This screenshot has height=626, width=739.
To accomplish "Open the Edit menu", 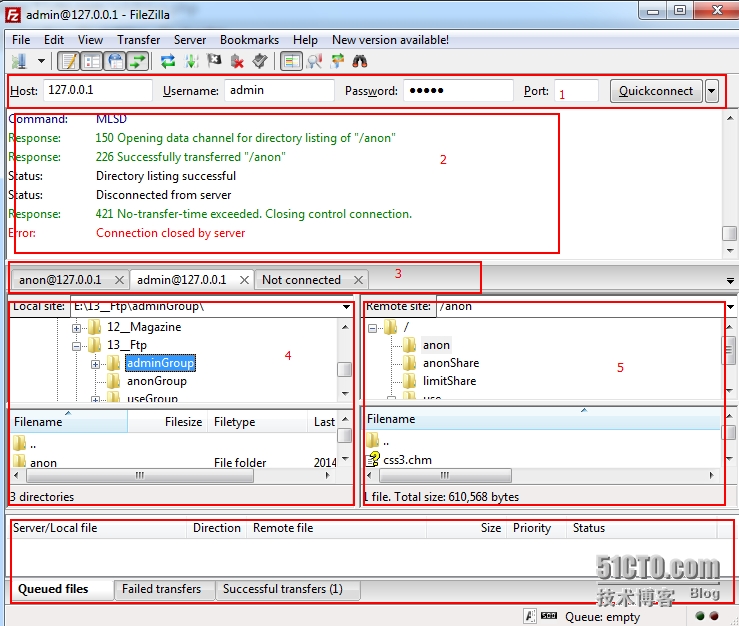I will [x=54, y=40].
